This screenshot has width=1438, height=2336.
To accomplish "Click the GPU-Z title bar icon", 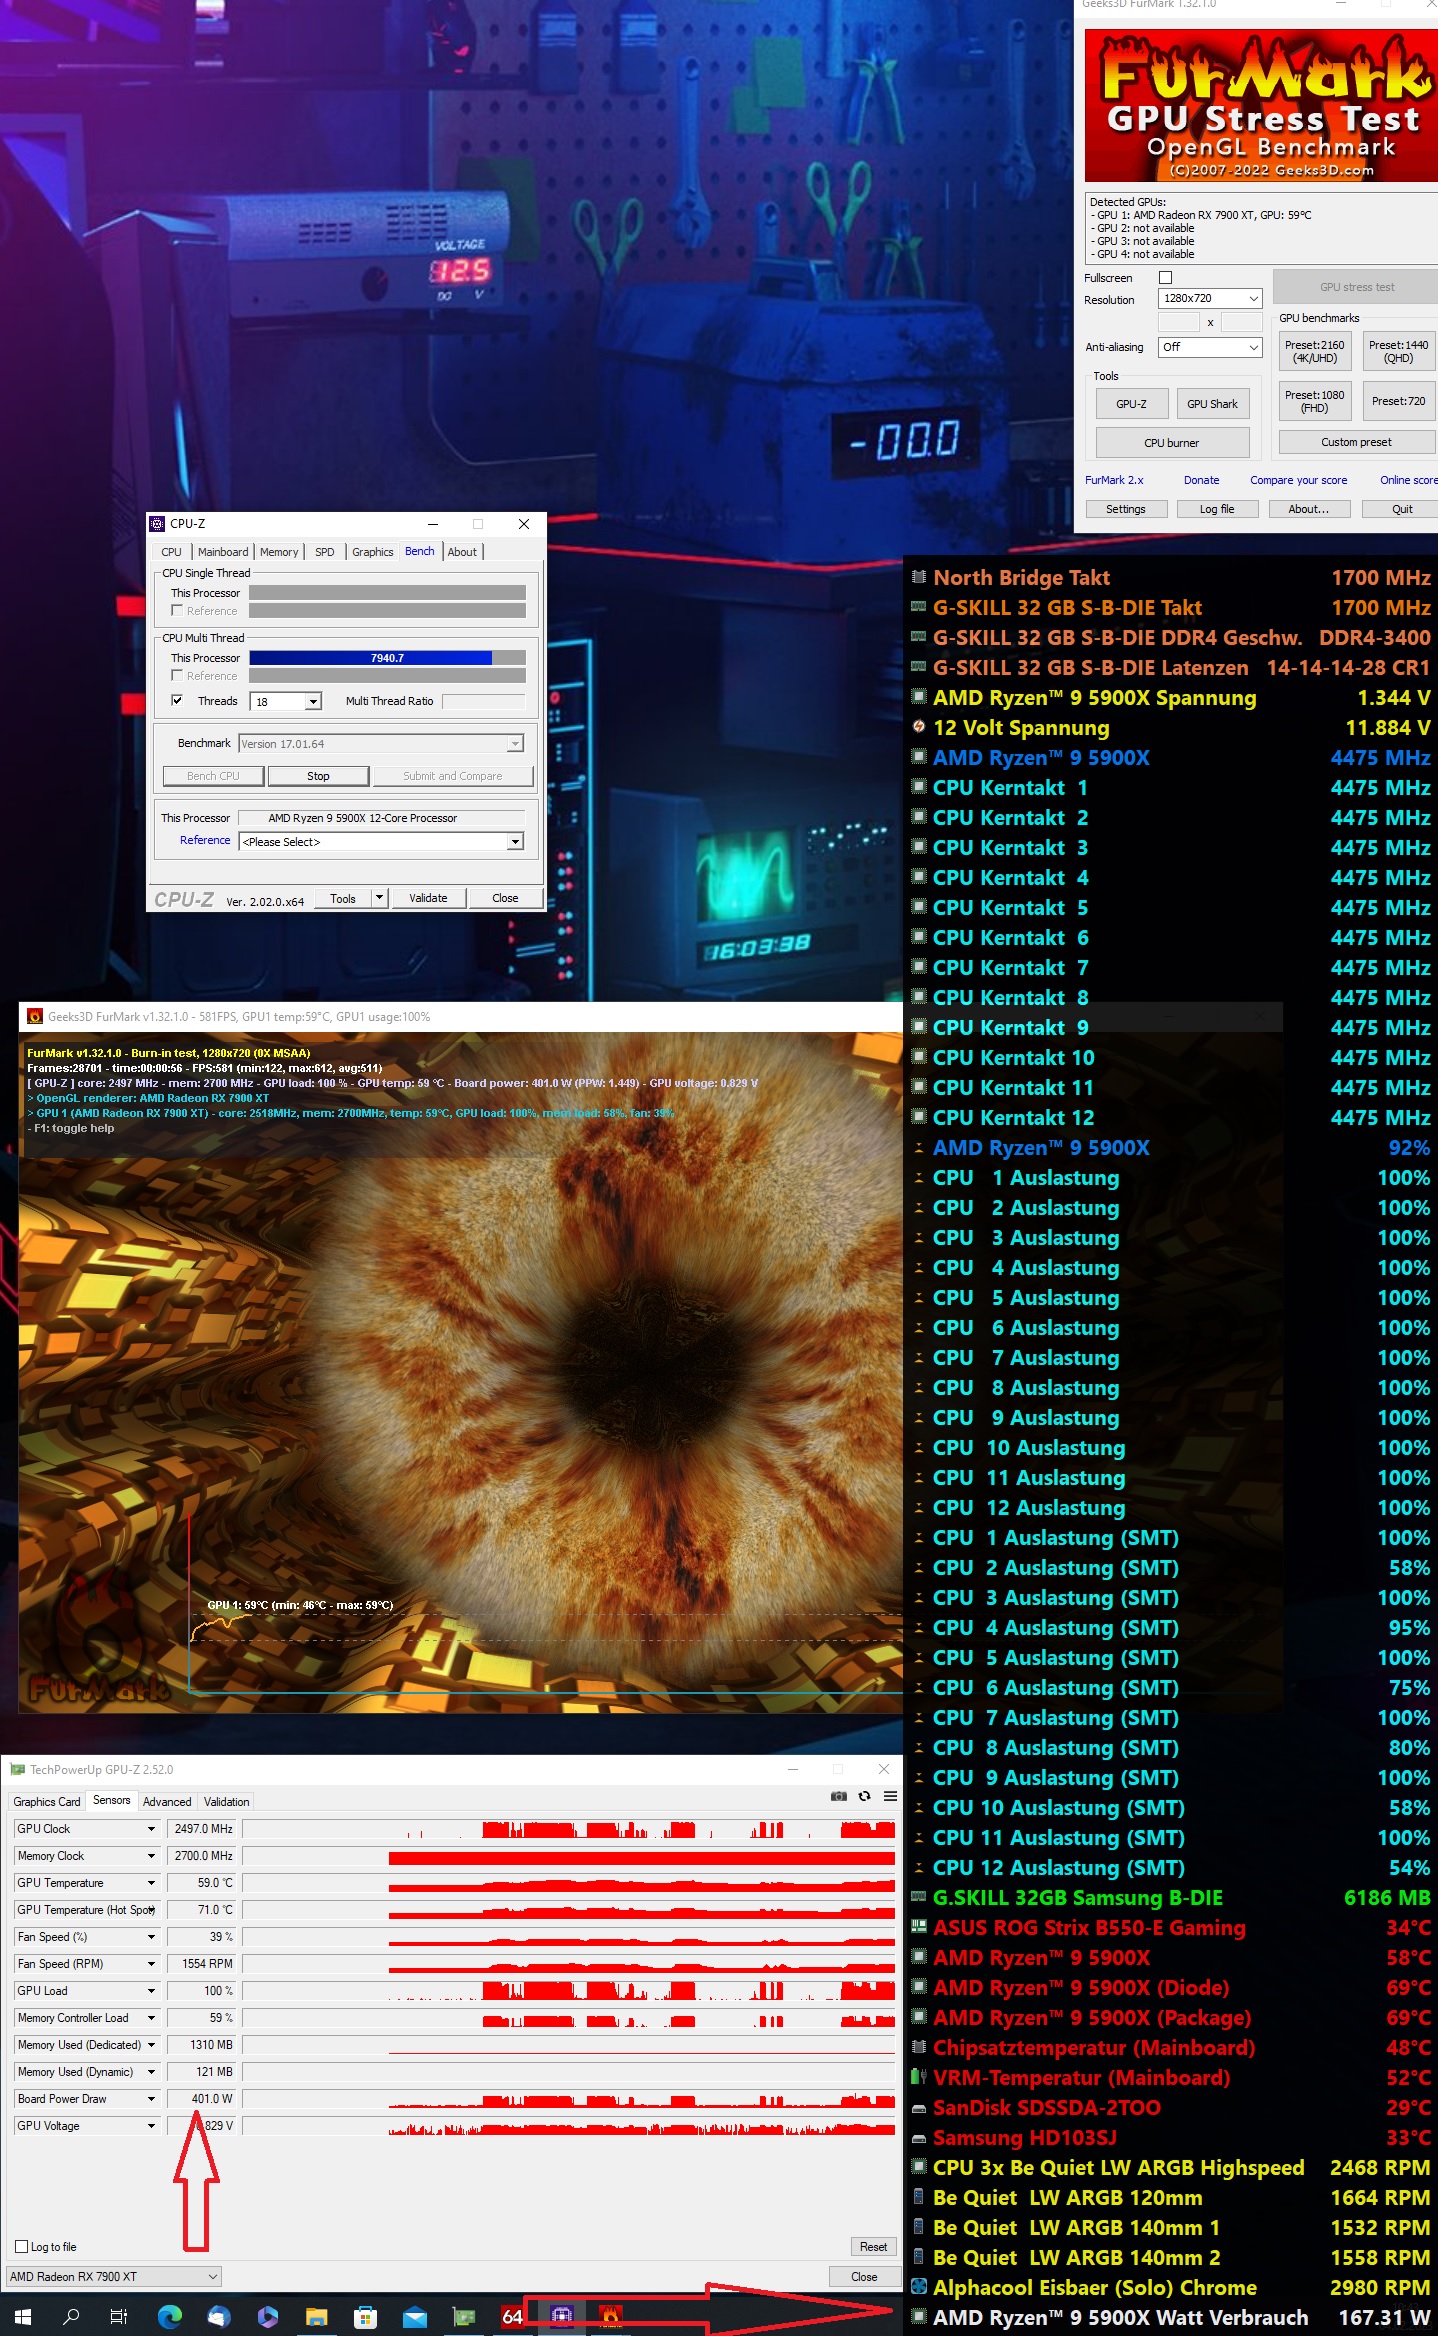I will (17, 1769).
